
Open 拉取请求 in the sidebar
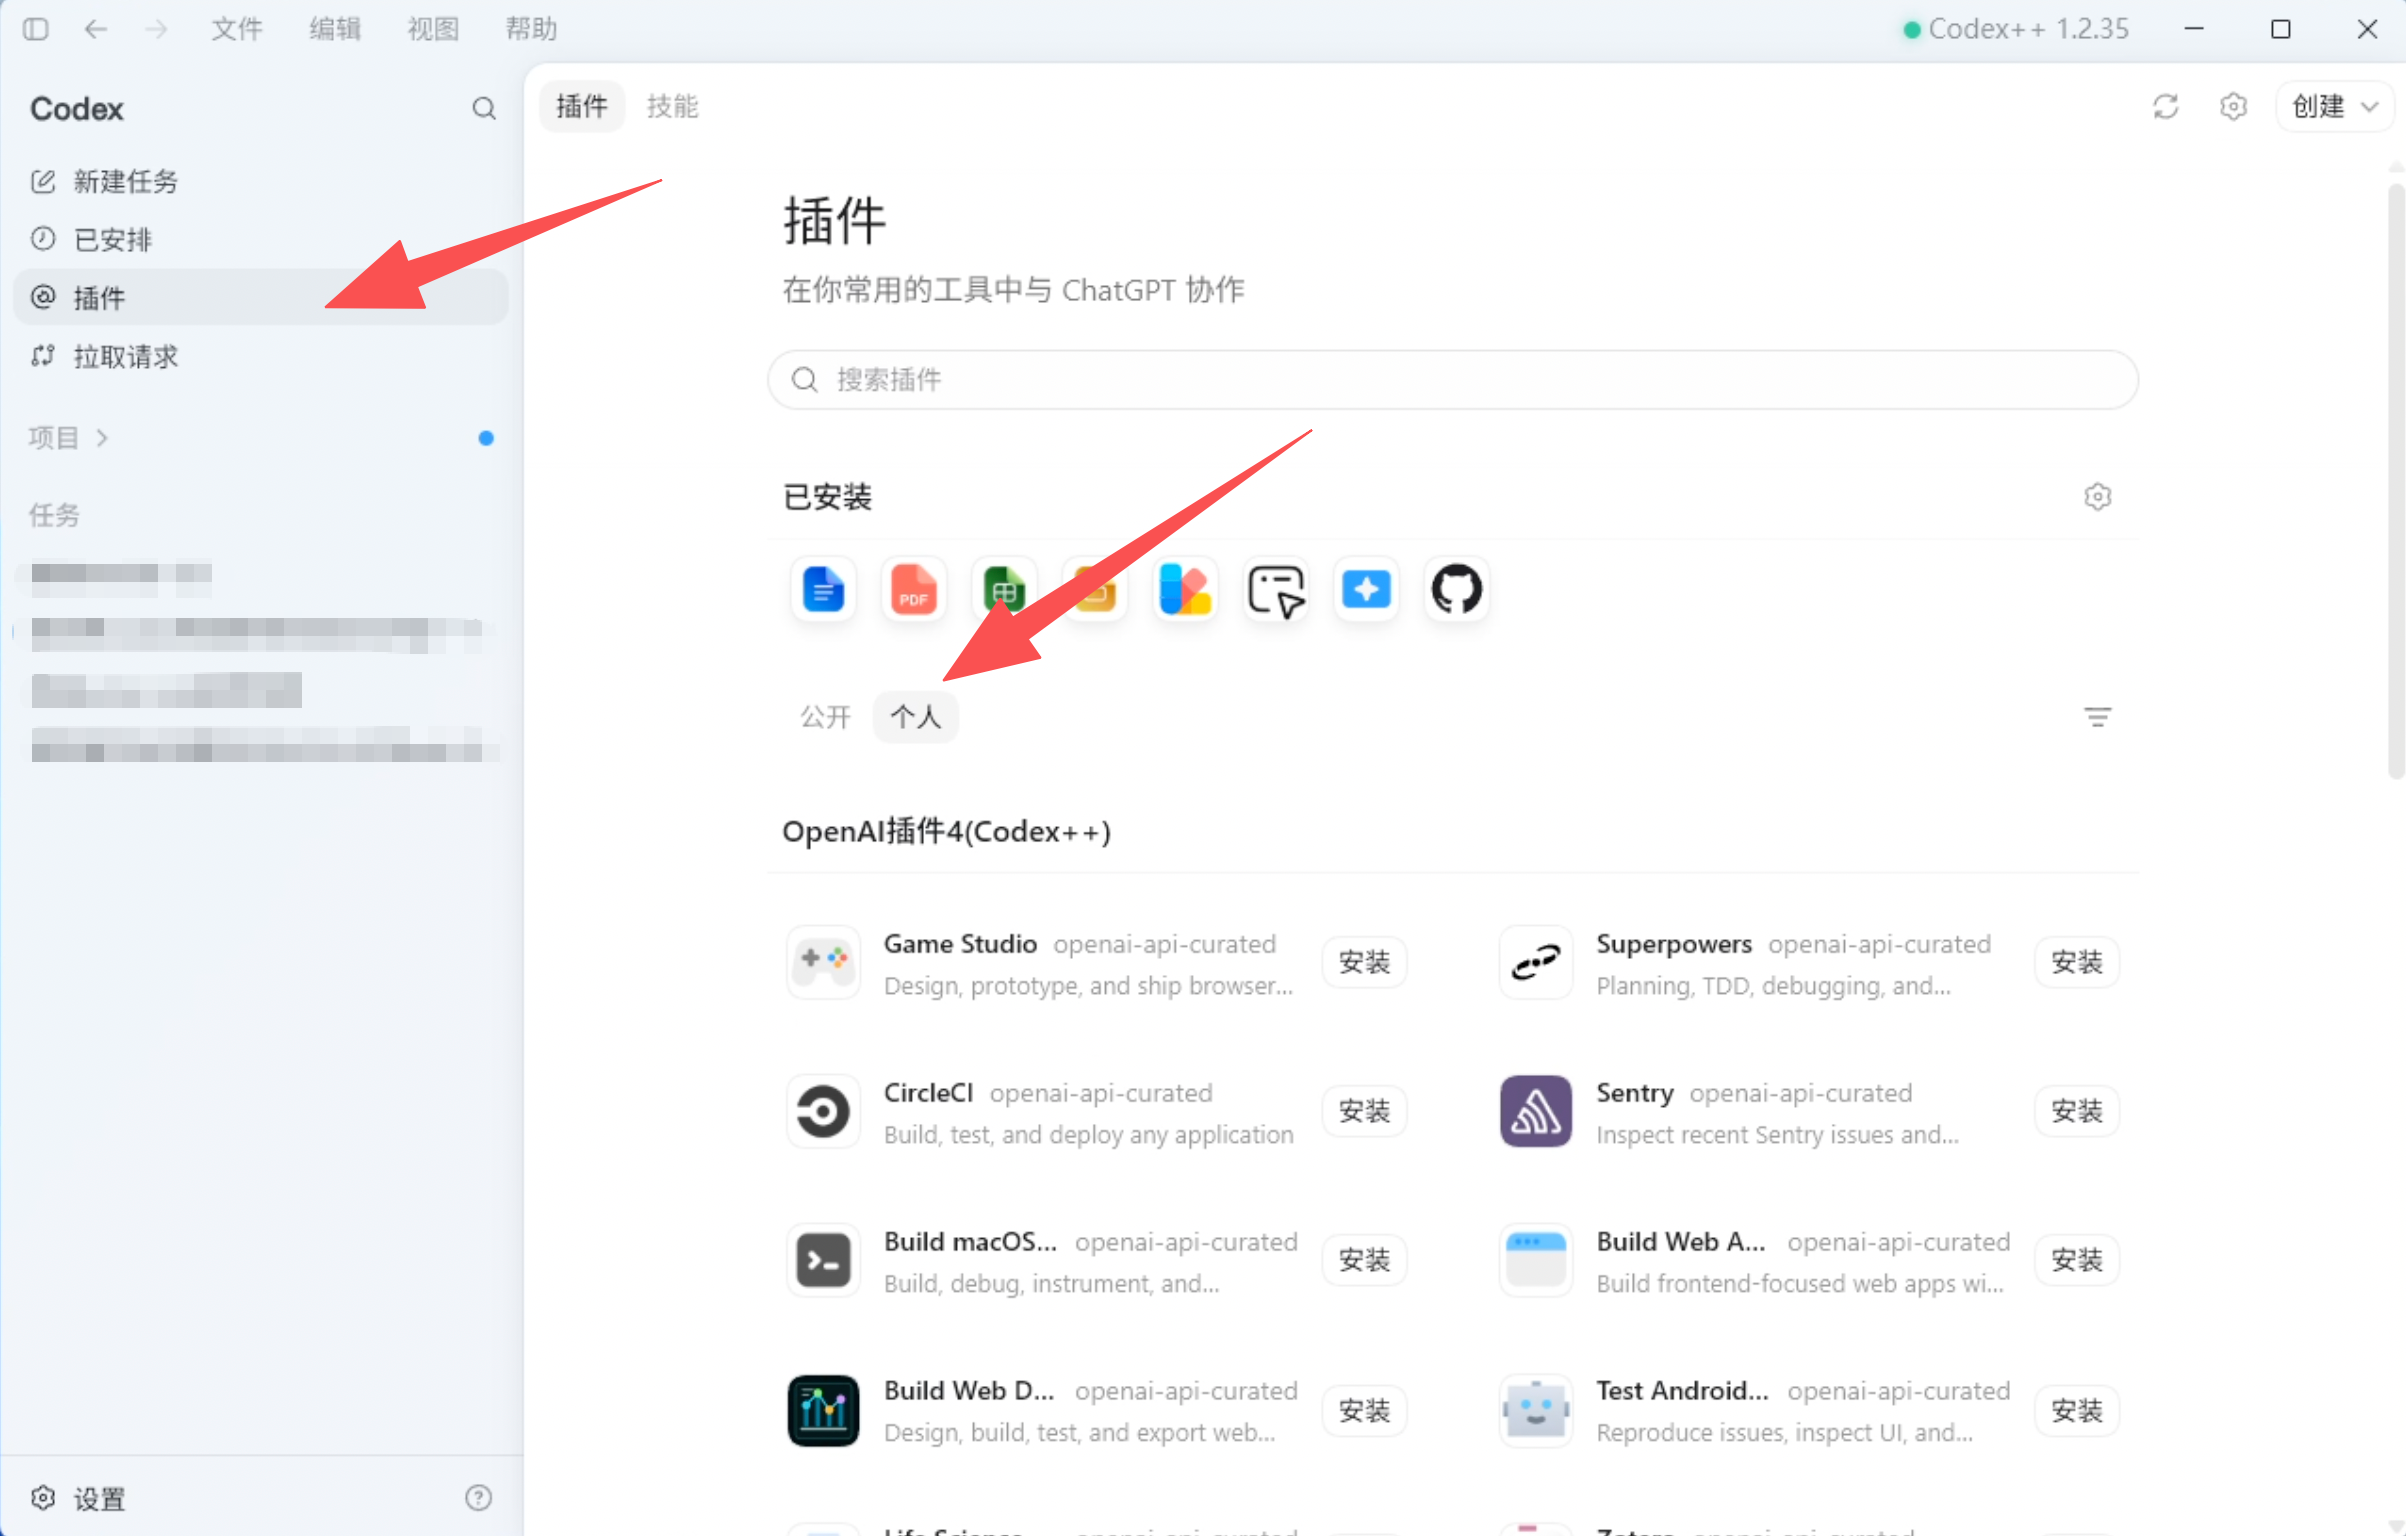click(261, 356)
